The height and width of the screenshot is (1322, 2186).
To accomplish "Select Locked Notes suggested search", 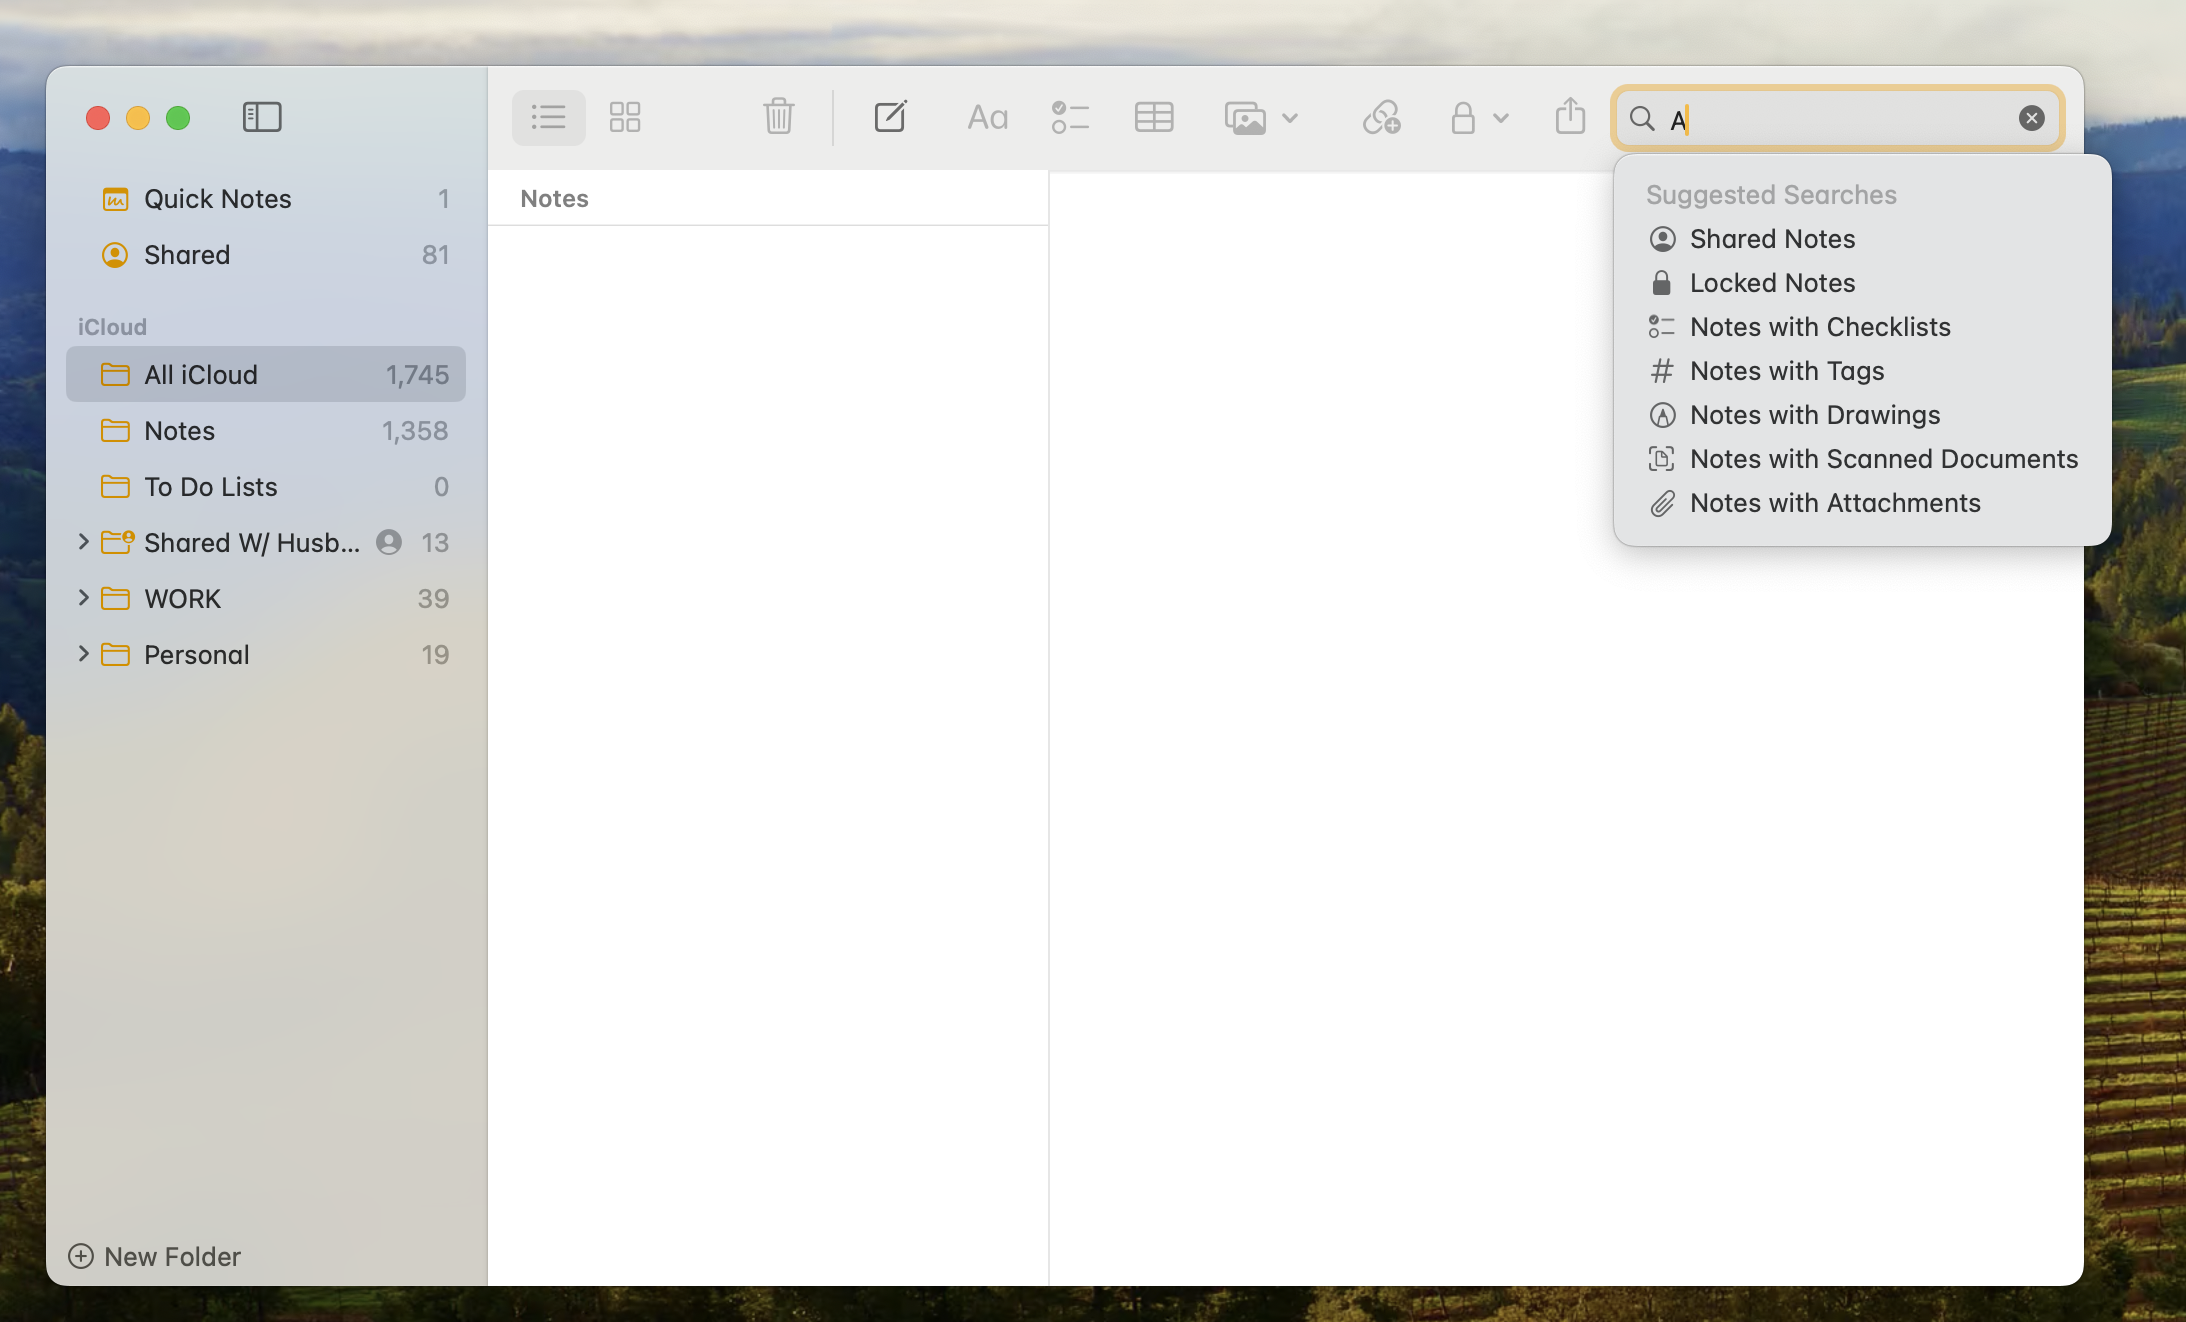I will (1772, 283).
